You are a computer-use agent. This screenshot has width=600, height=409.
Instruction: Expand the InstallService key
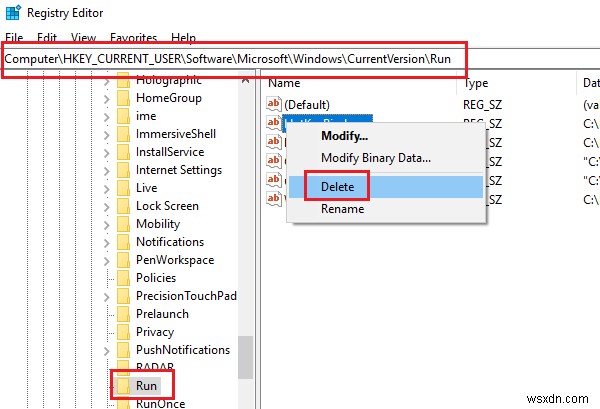(107, 153)
